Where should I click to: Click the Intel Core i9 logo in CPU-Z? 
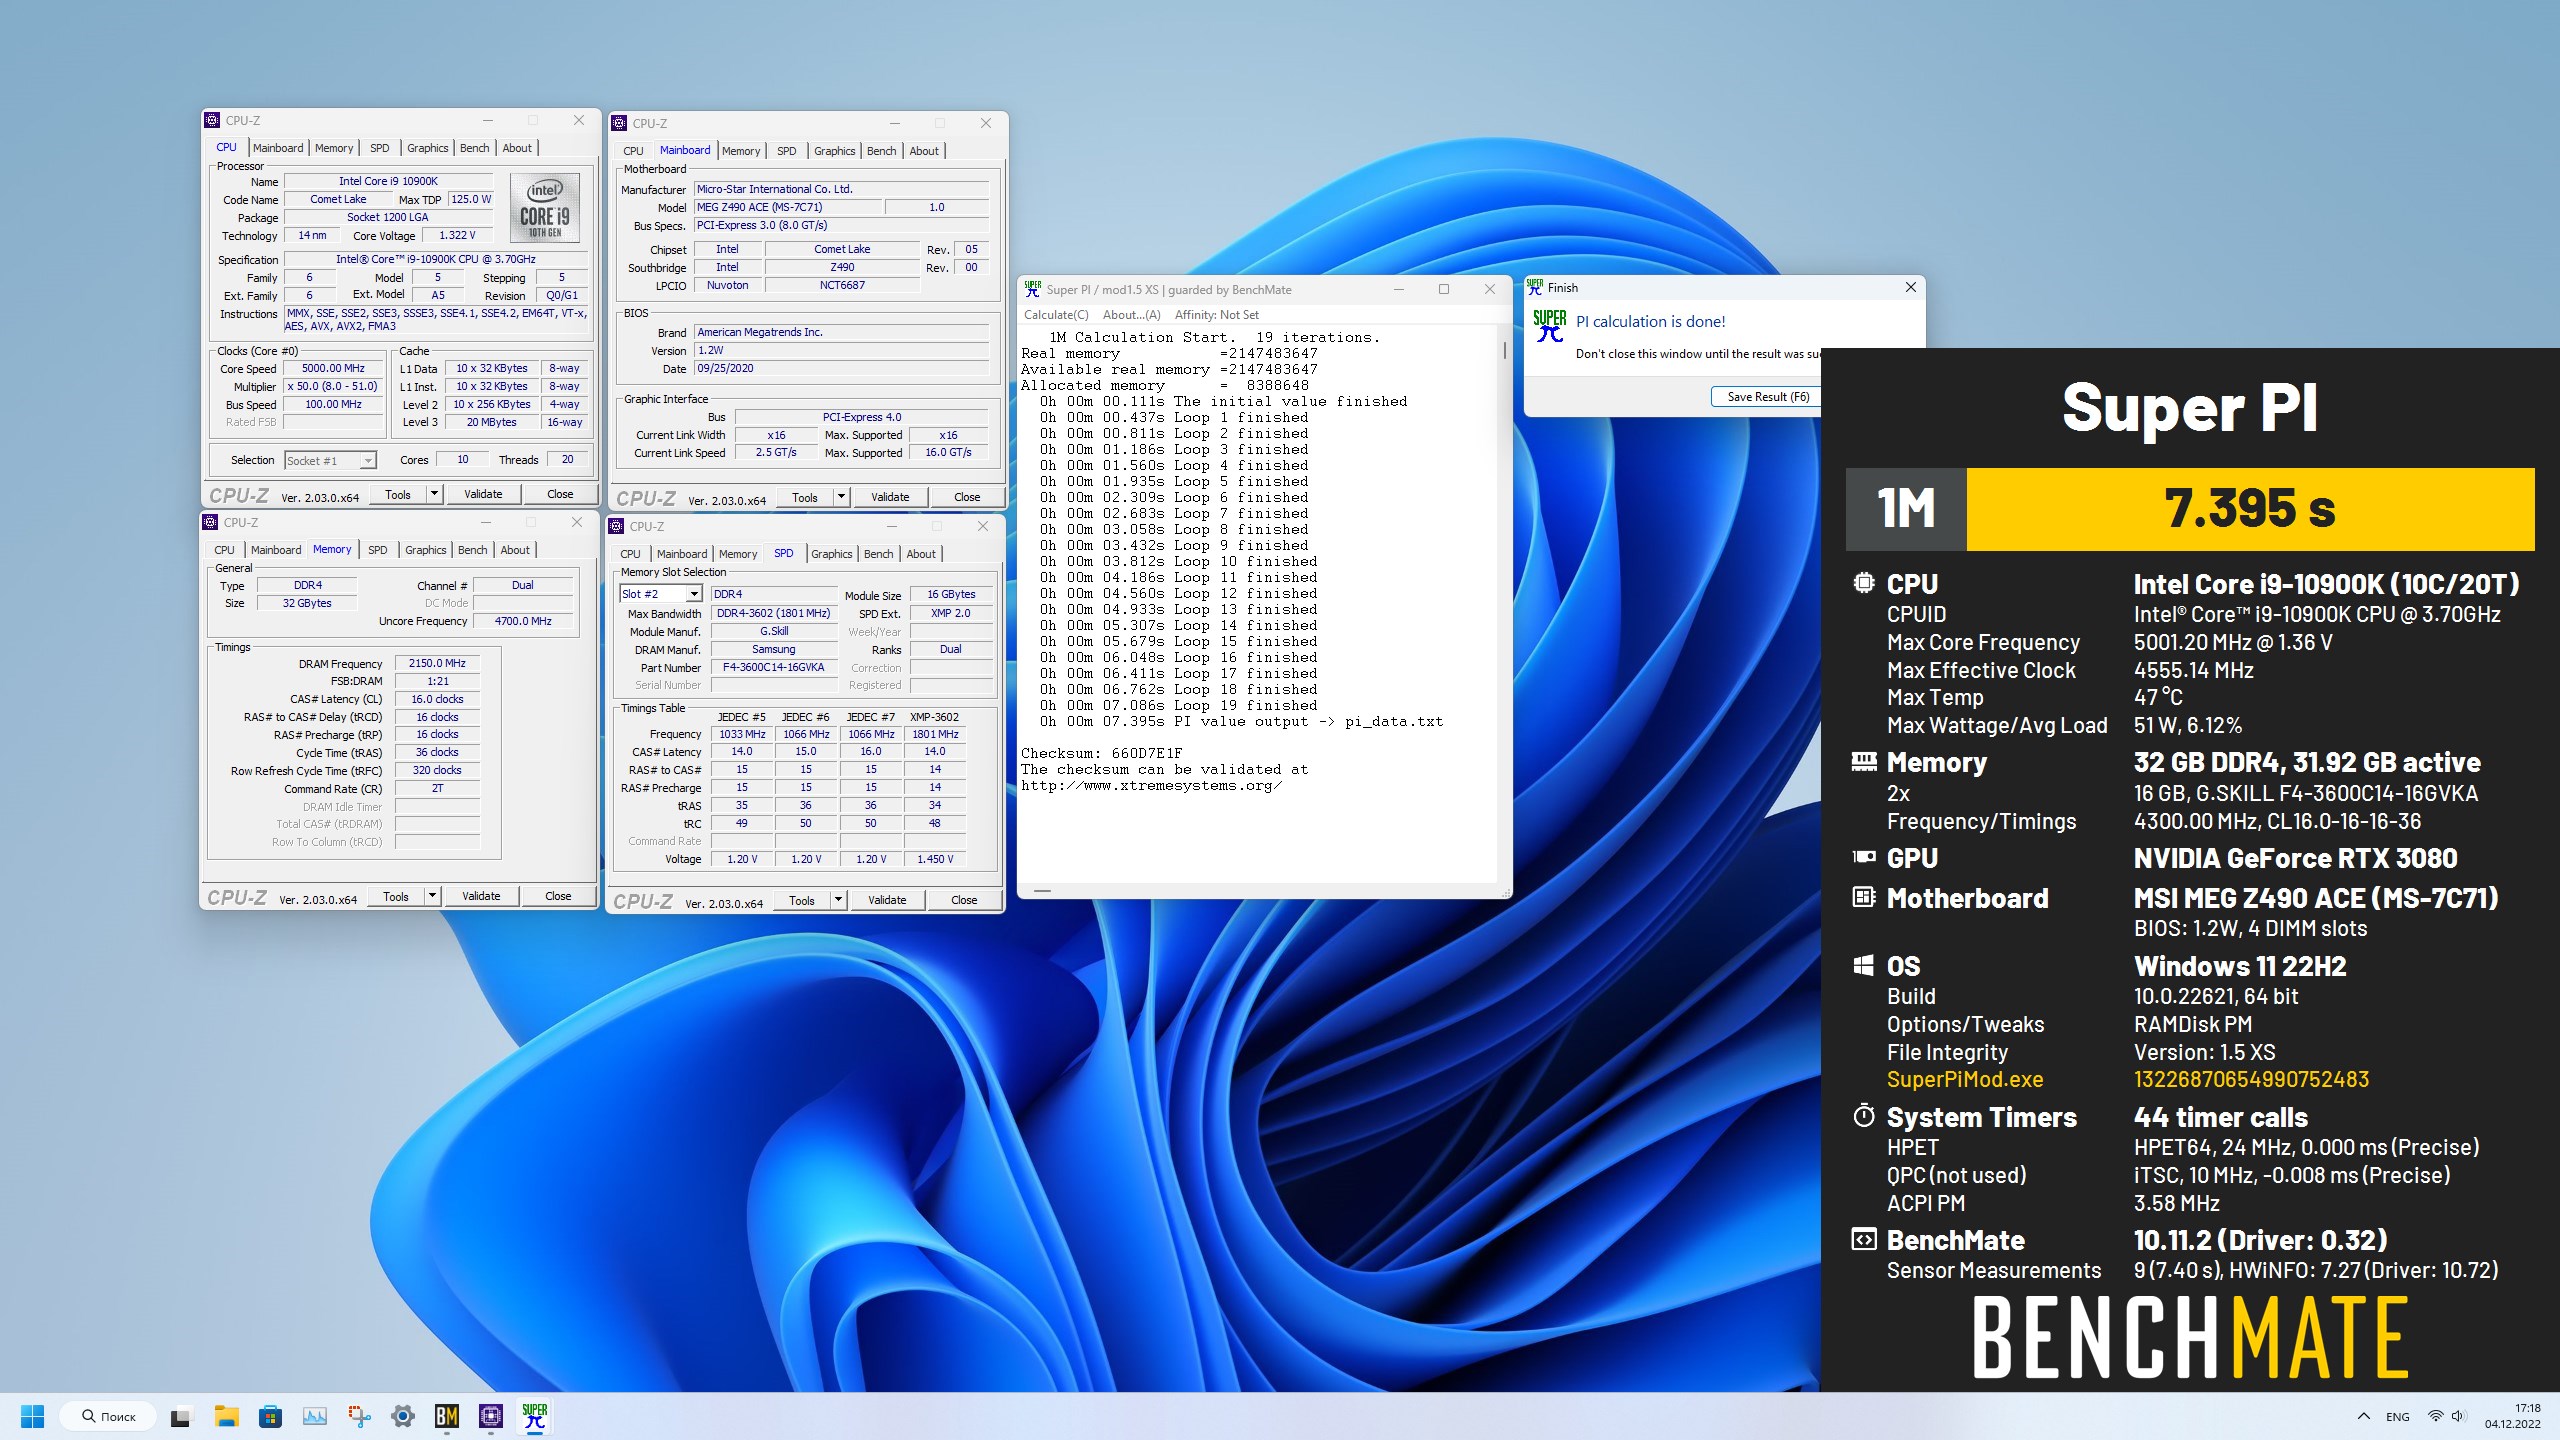[x=545, y=207]
